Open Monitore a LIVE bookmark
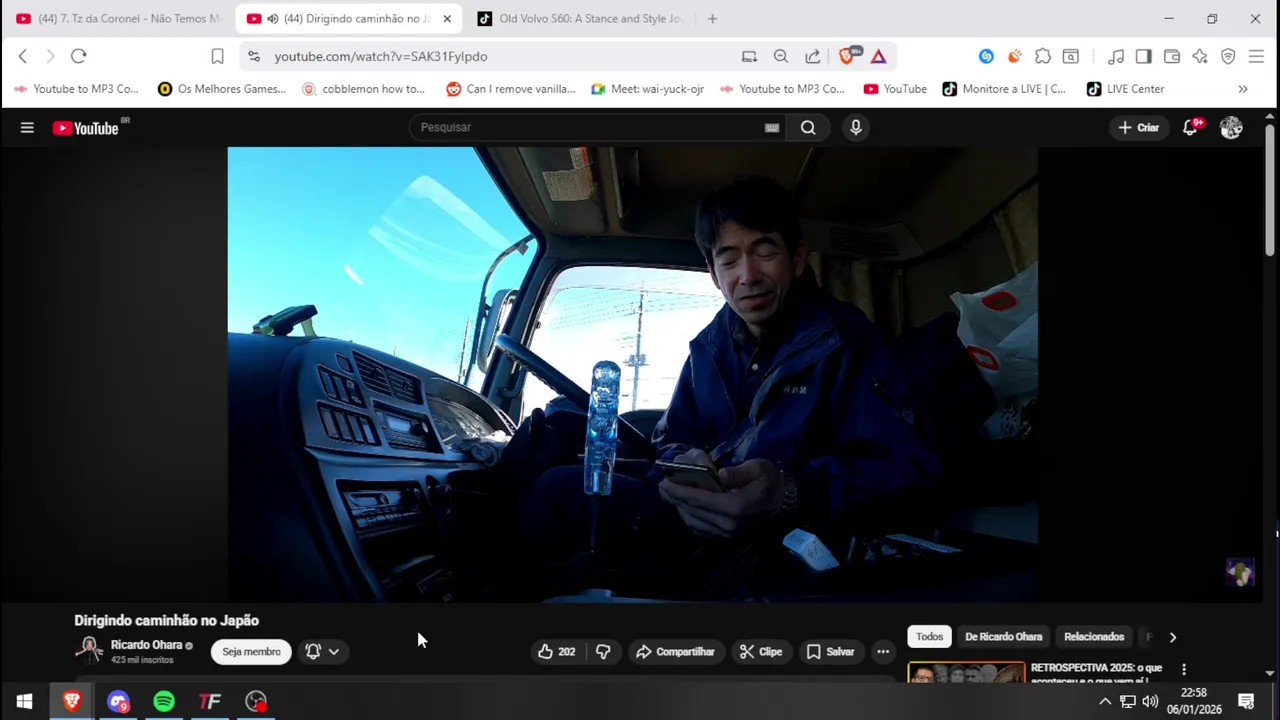The width and height of the screenshot is (1280, 720). click(x=1004, y=89)
